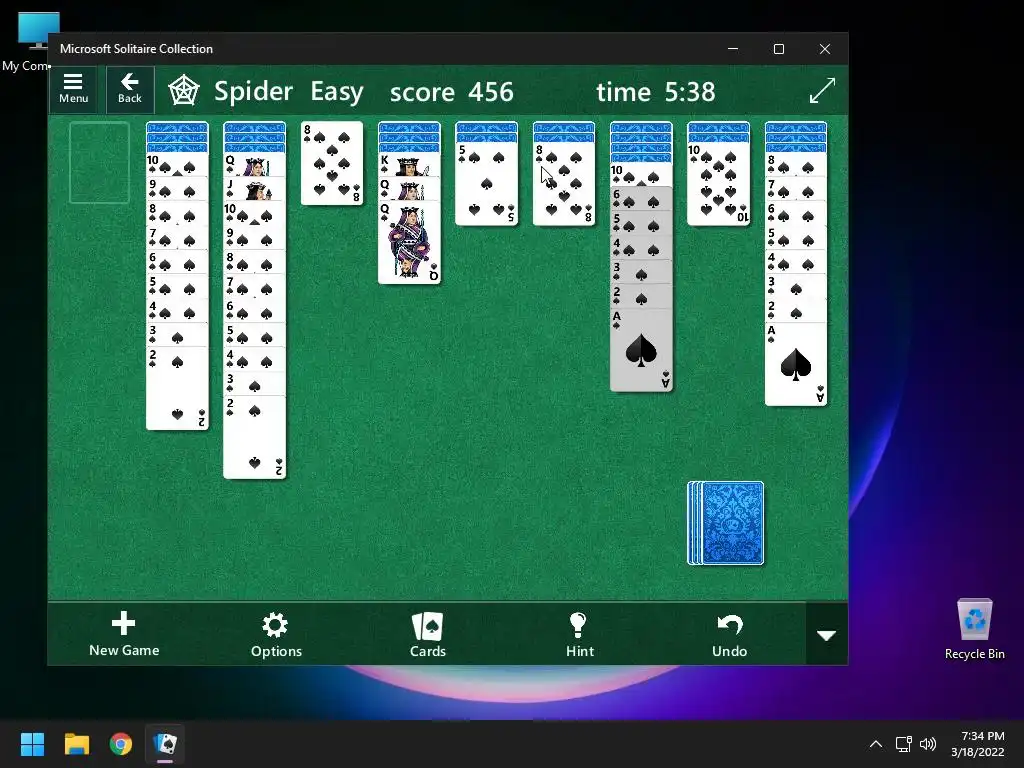Open File Explorer from the taskbar
The image size is (1024, 768).
pos(76,744)
